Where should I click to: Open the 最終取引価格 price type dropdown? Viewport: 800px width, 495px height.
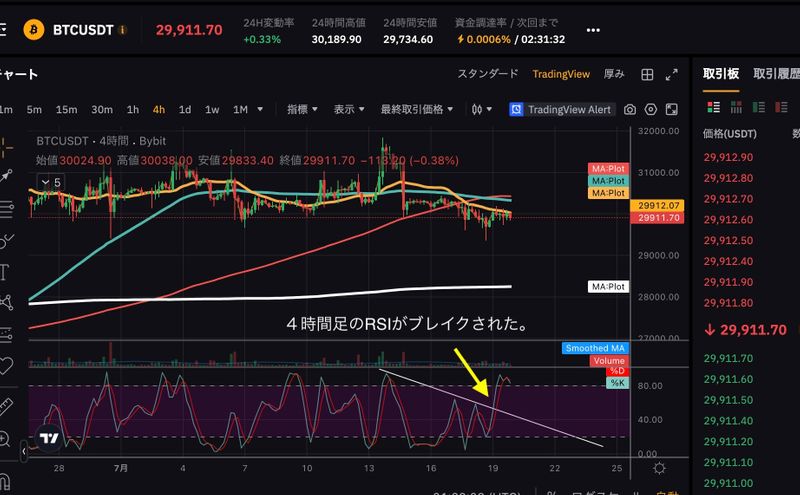pos(416,109)
